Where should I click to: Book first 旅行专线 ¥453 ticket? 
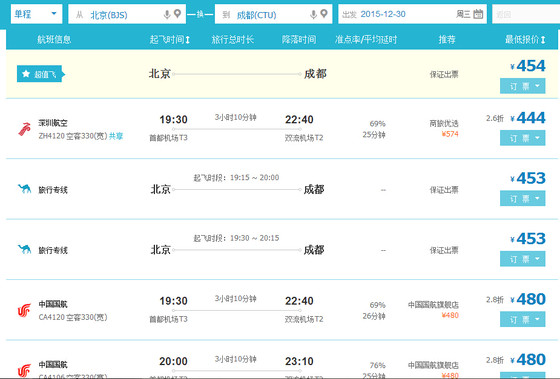pos(522,198)
